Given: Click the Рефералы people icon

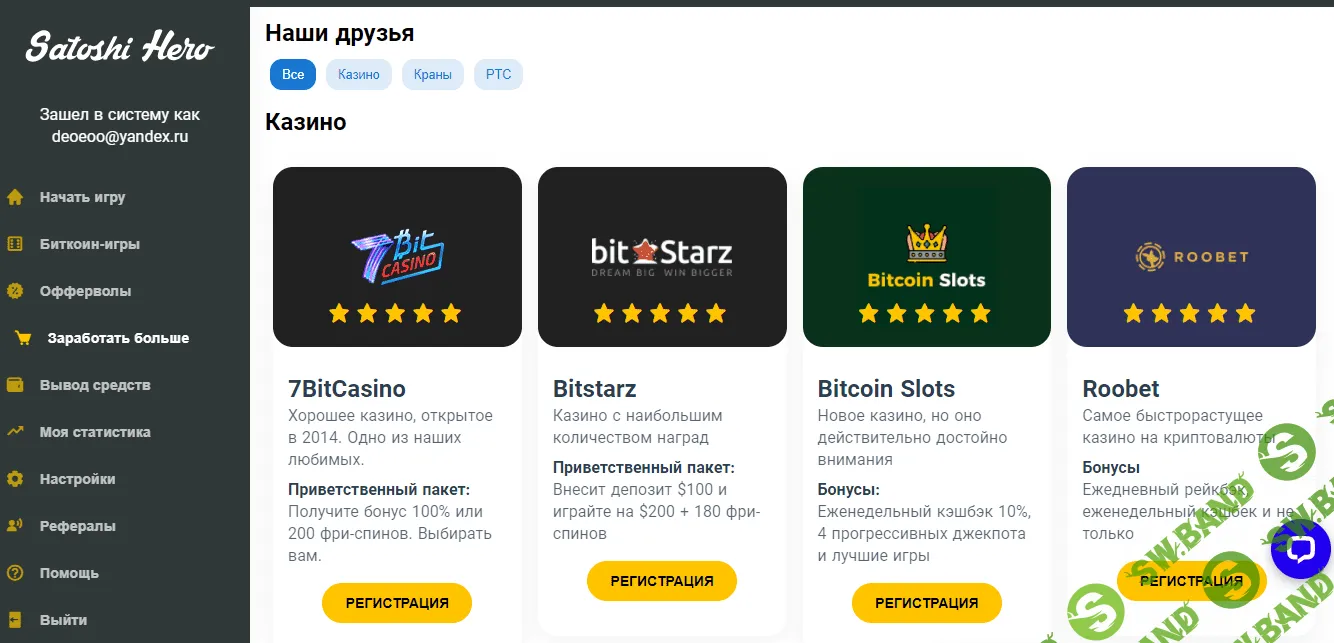Looking at the screenshot, I should click(15, 526).
